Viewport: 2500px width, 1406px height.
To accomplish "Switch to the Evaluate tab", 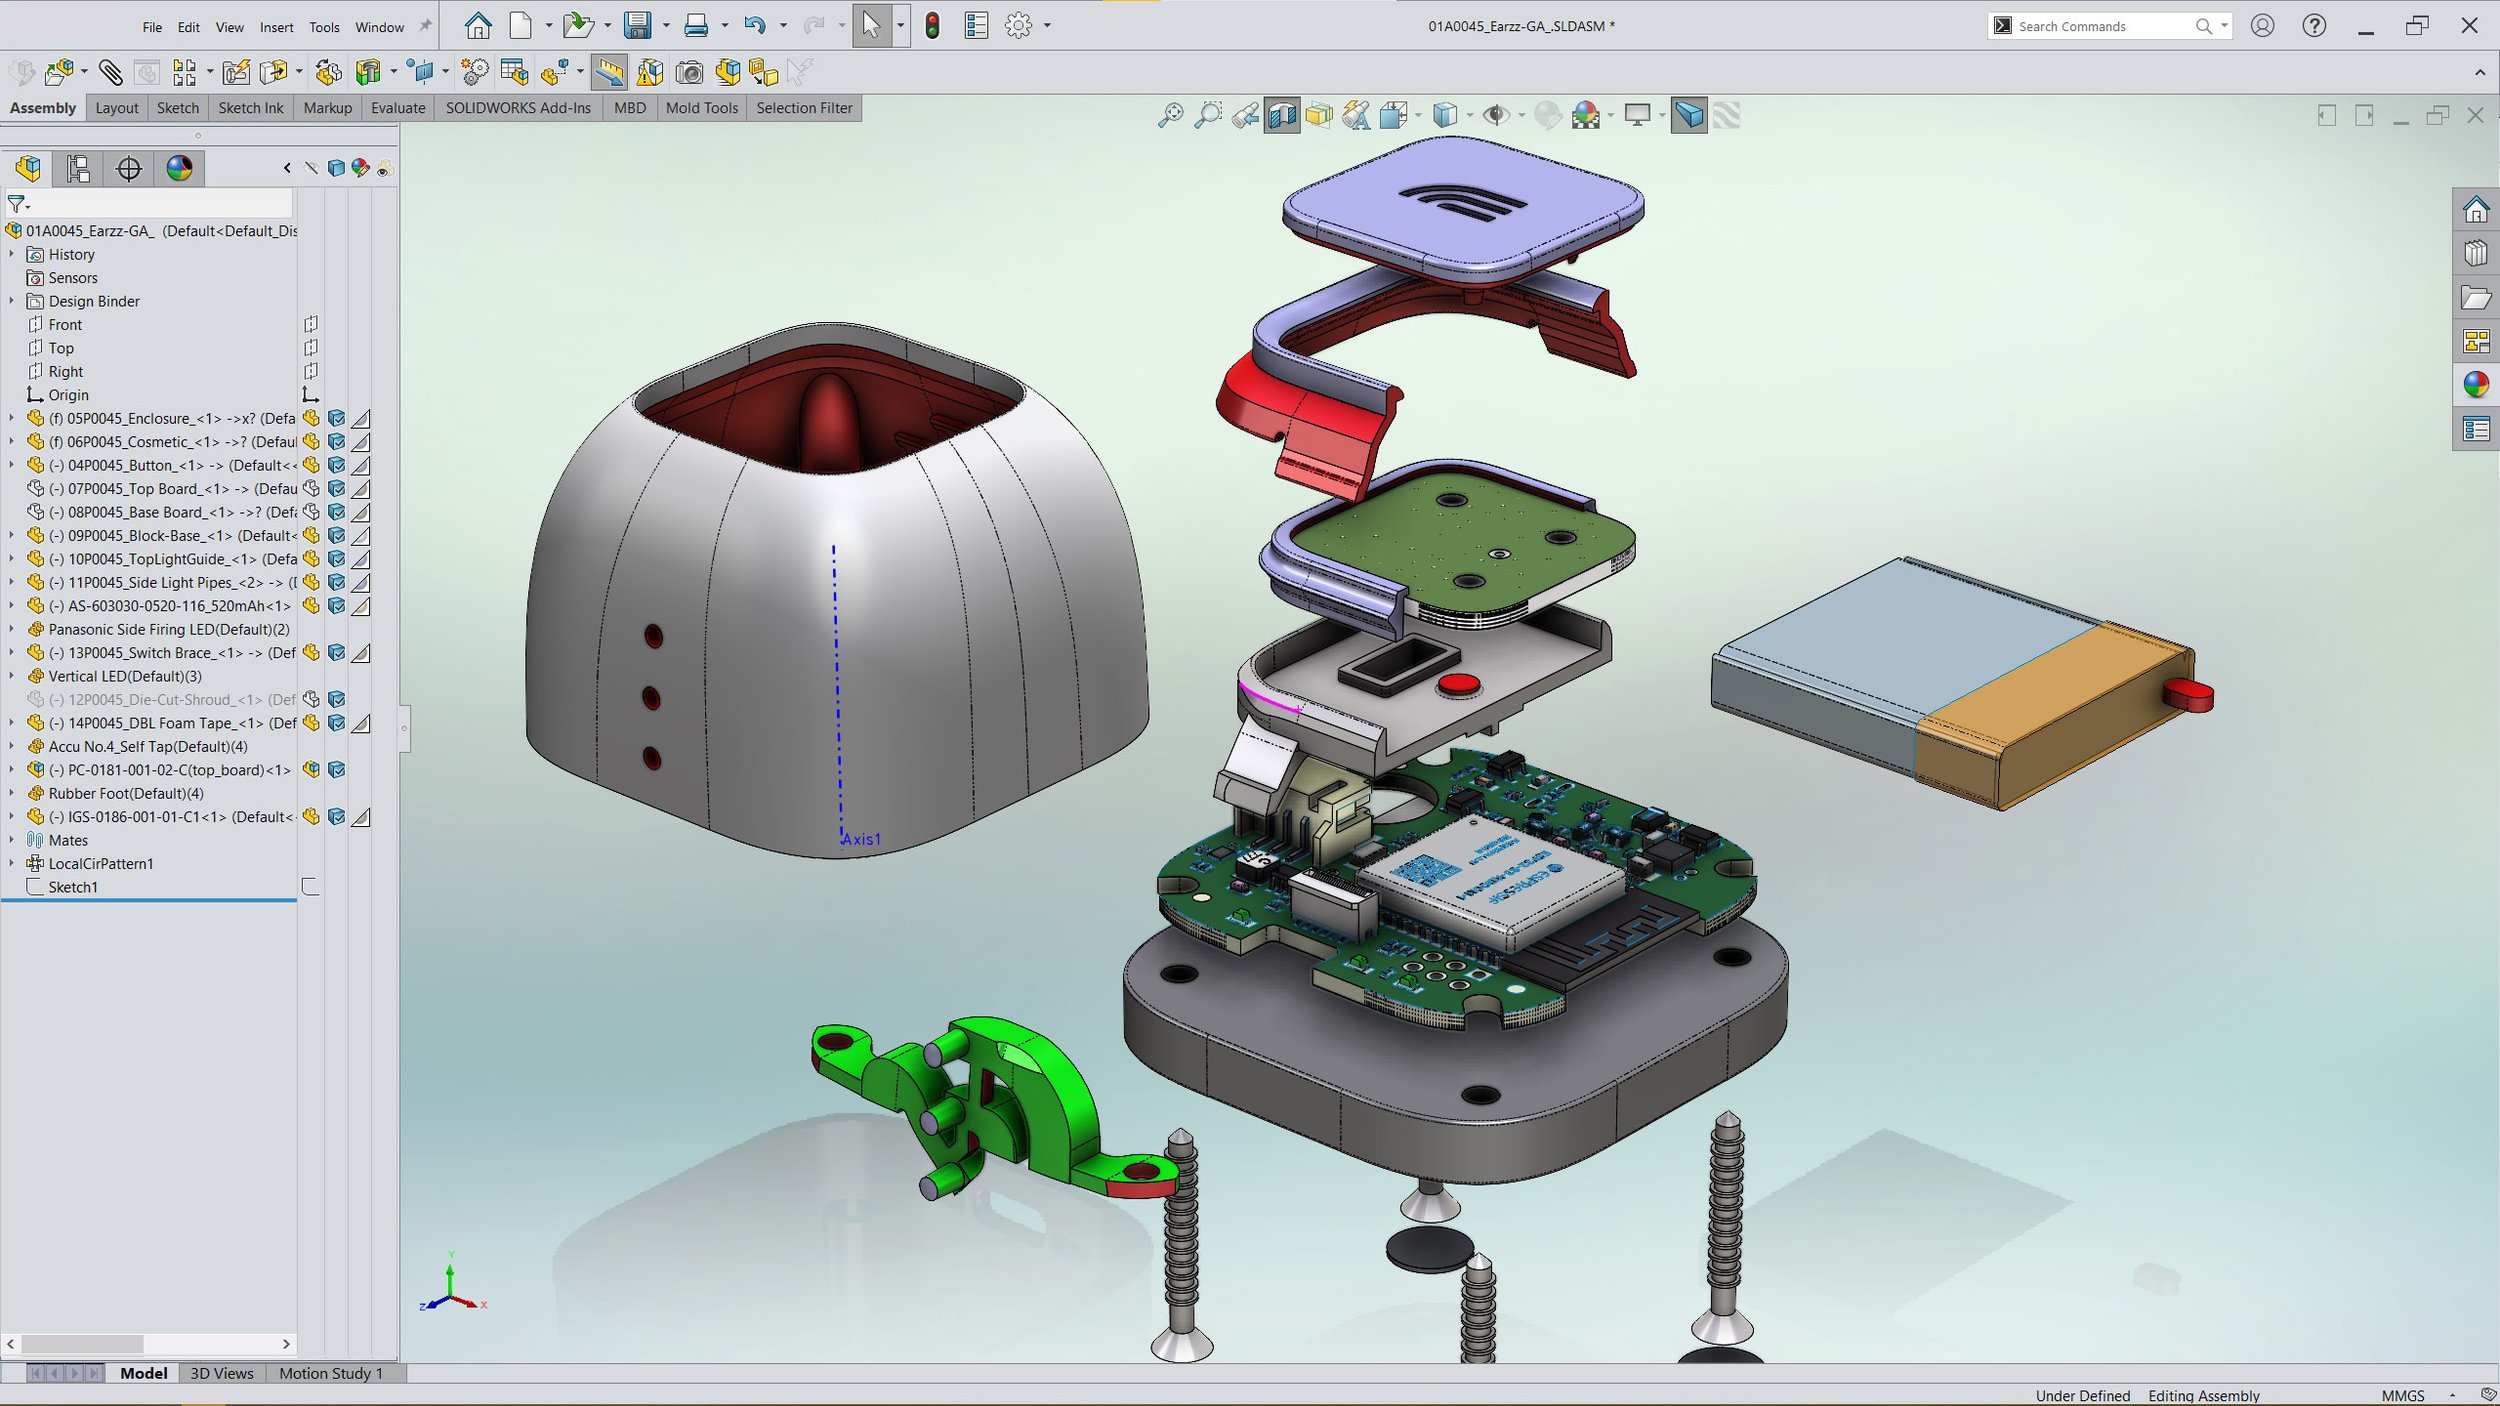I will pos(397,108).
